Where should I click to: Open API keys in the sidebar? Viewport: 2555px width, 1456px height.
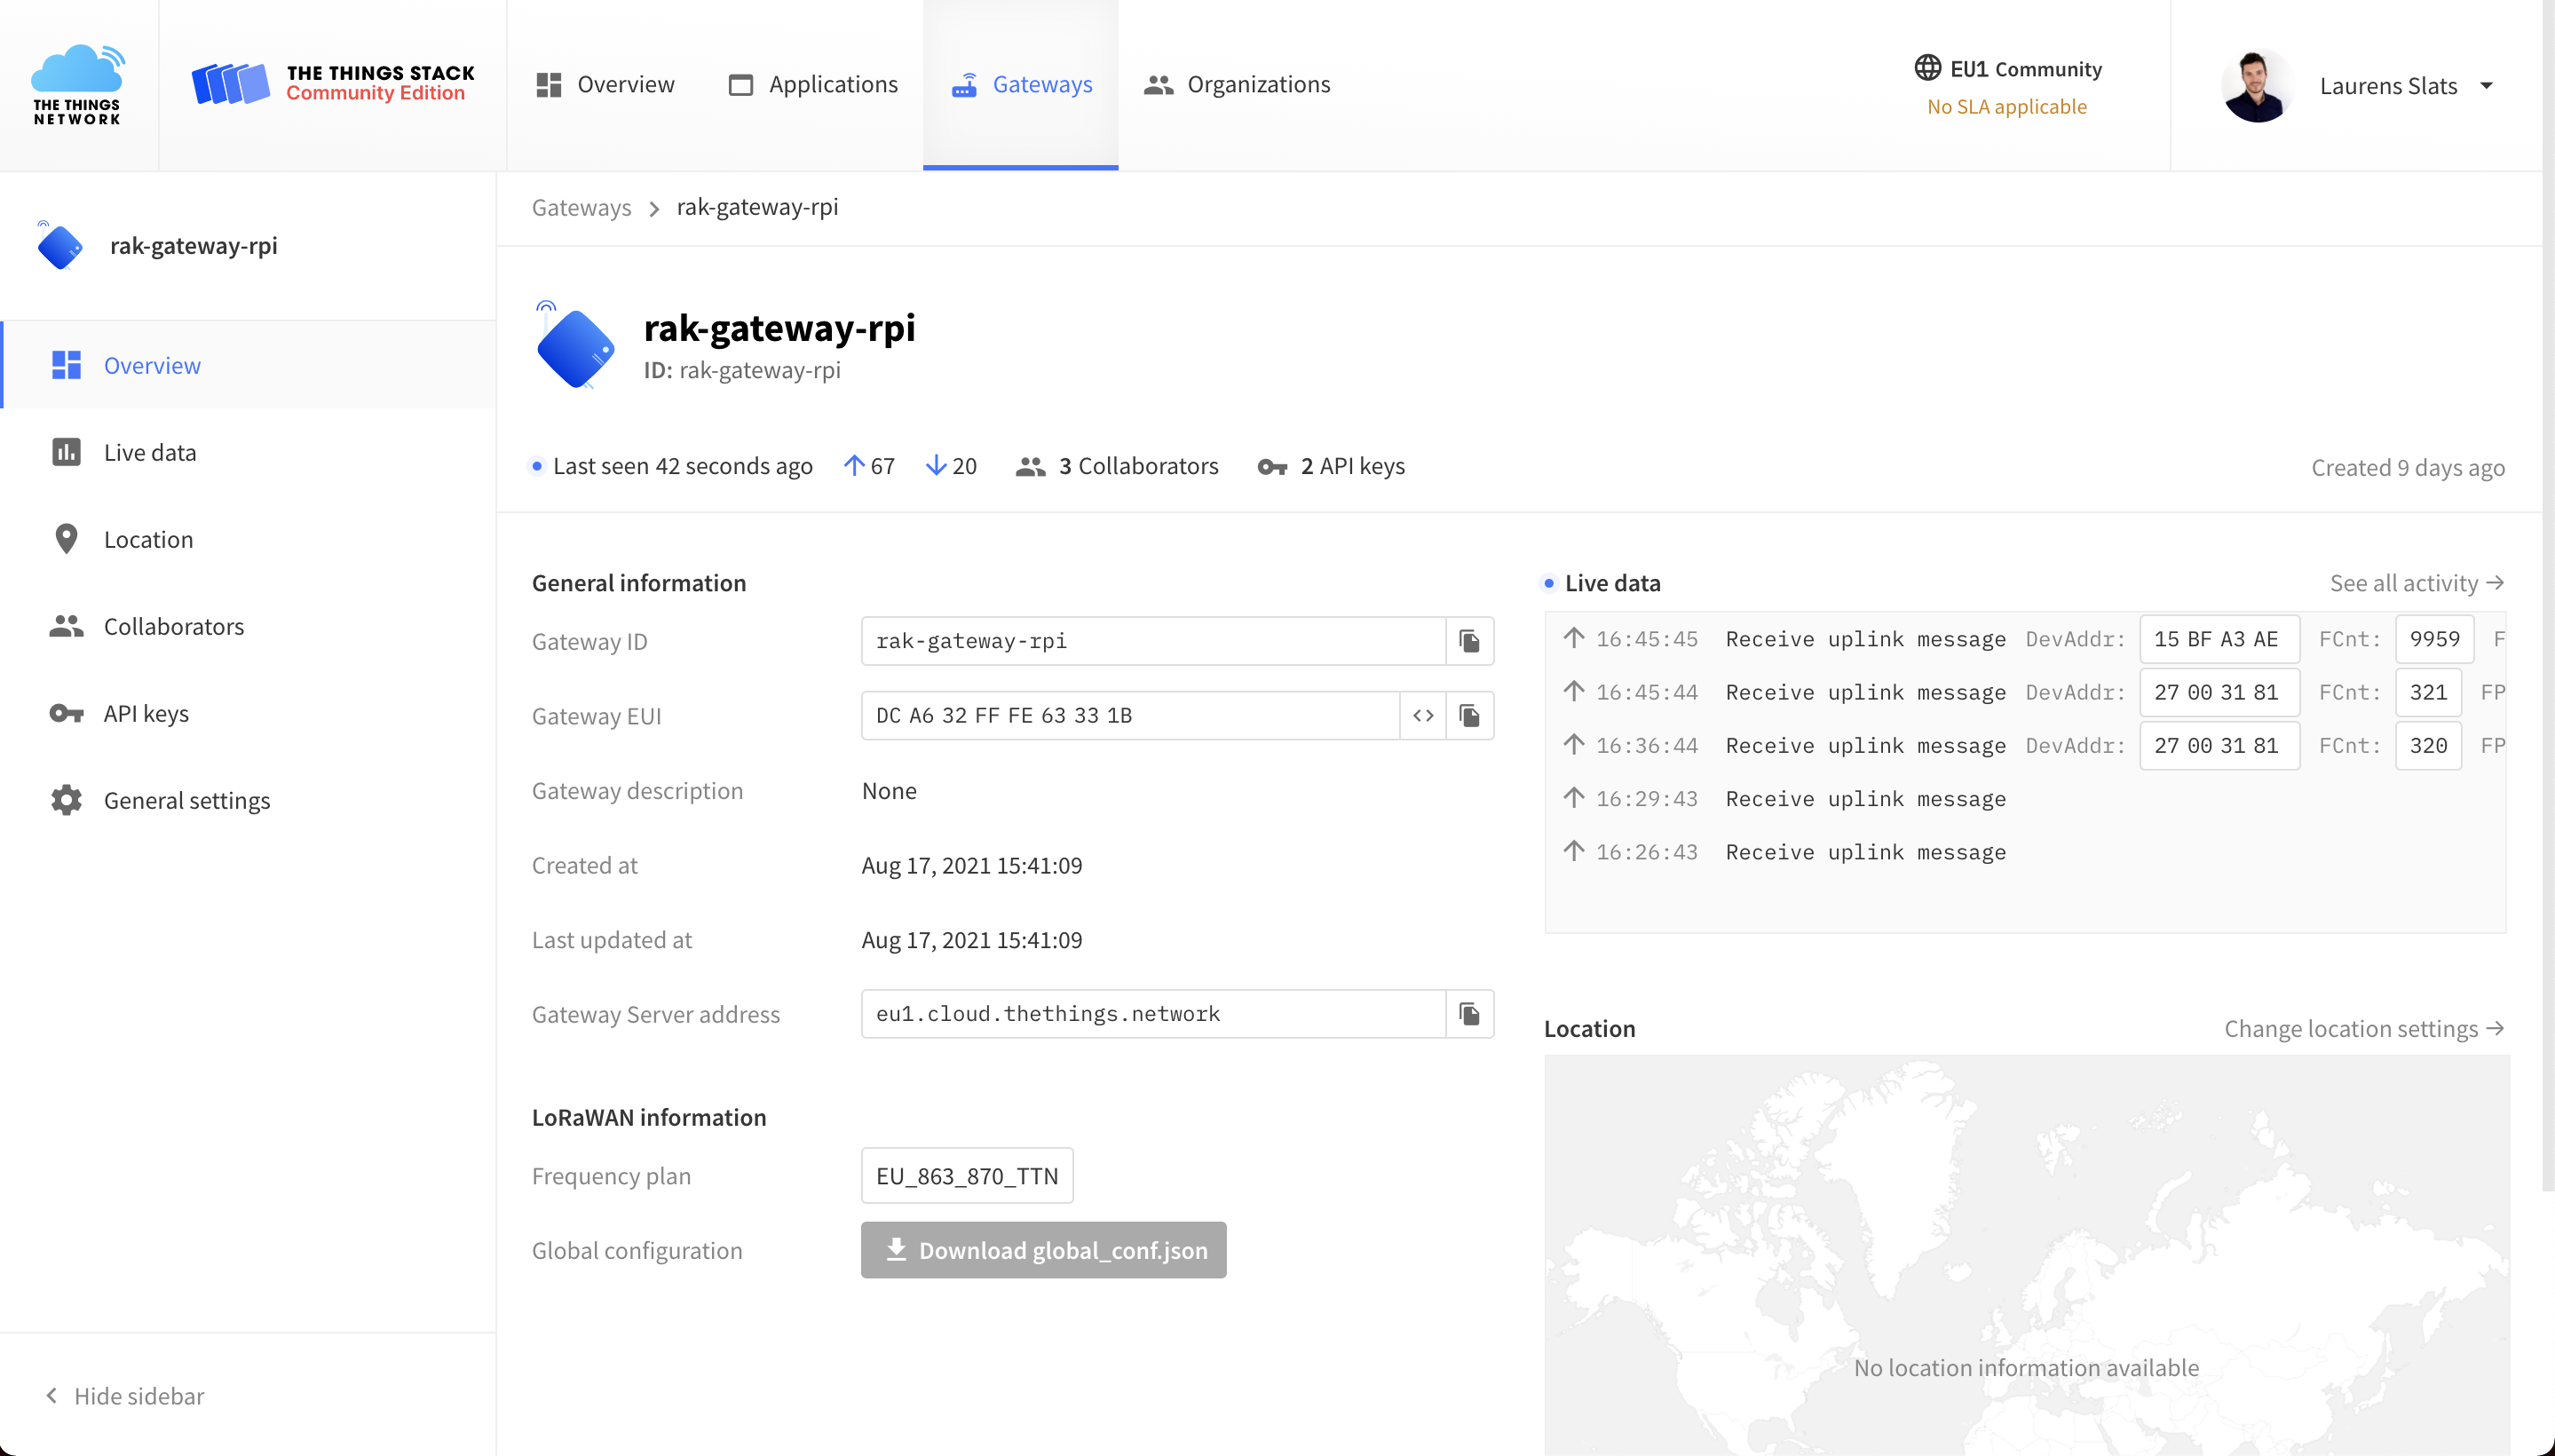point(249,713)
